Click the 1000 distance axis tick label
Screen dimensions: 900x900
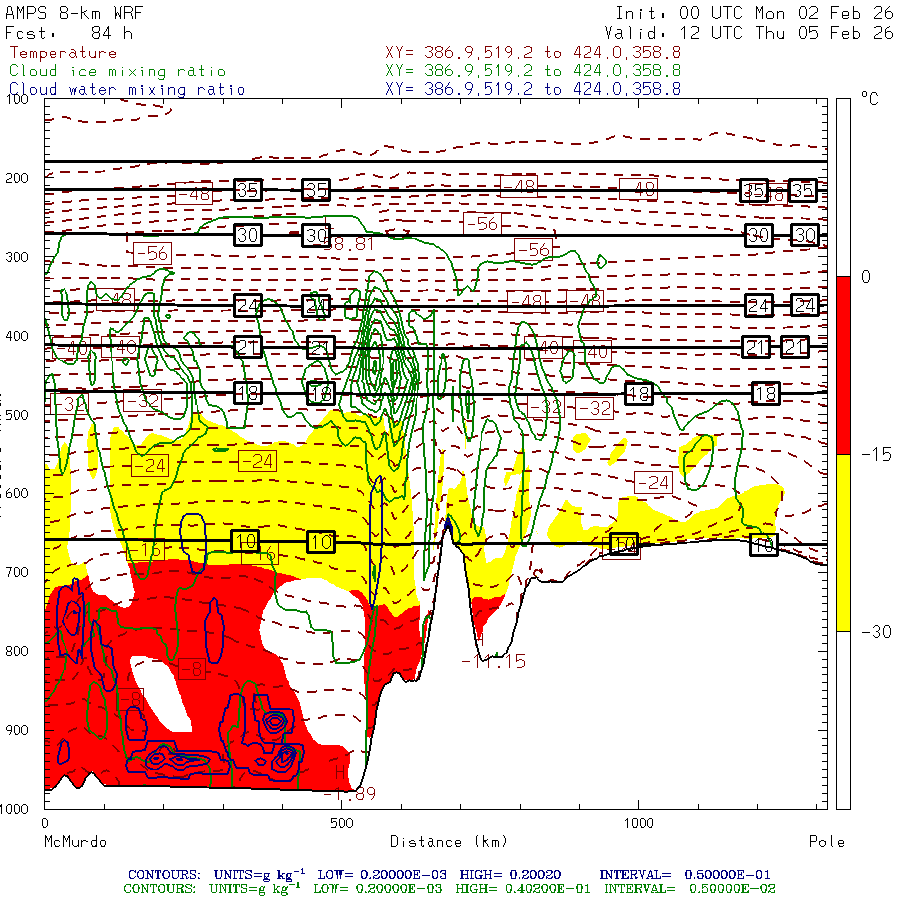pyautogui.click(x=638, y=823)
